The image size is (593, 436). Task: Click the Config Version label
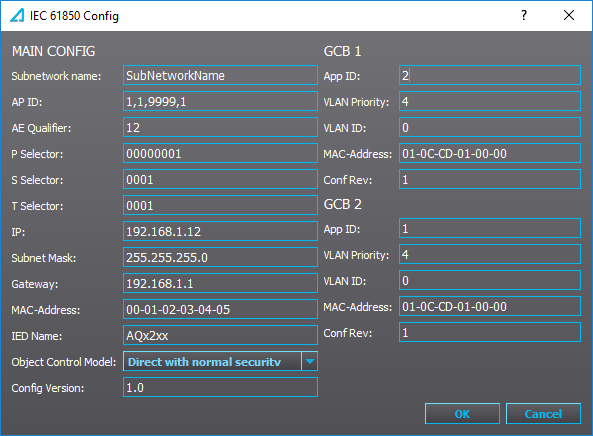tap(48, 388)
